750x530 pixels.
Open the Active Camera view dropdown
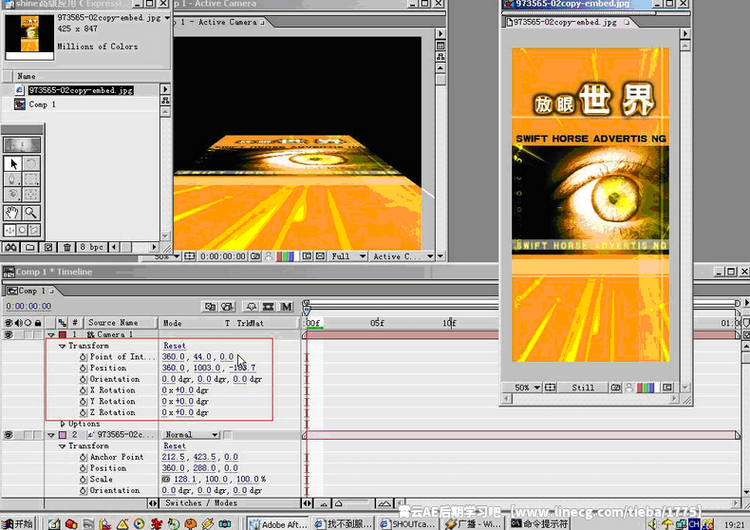(402, 256)
